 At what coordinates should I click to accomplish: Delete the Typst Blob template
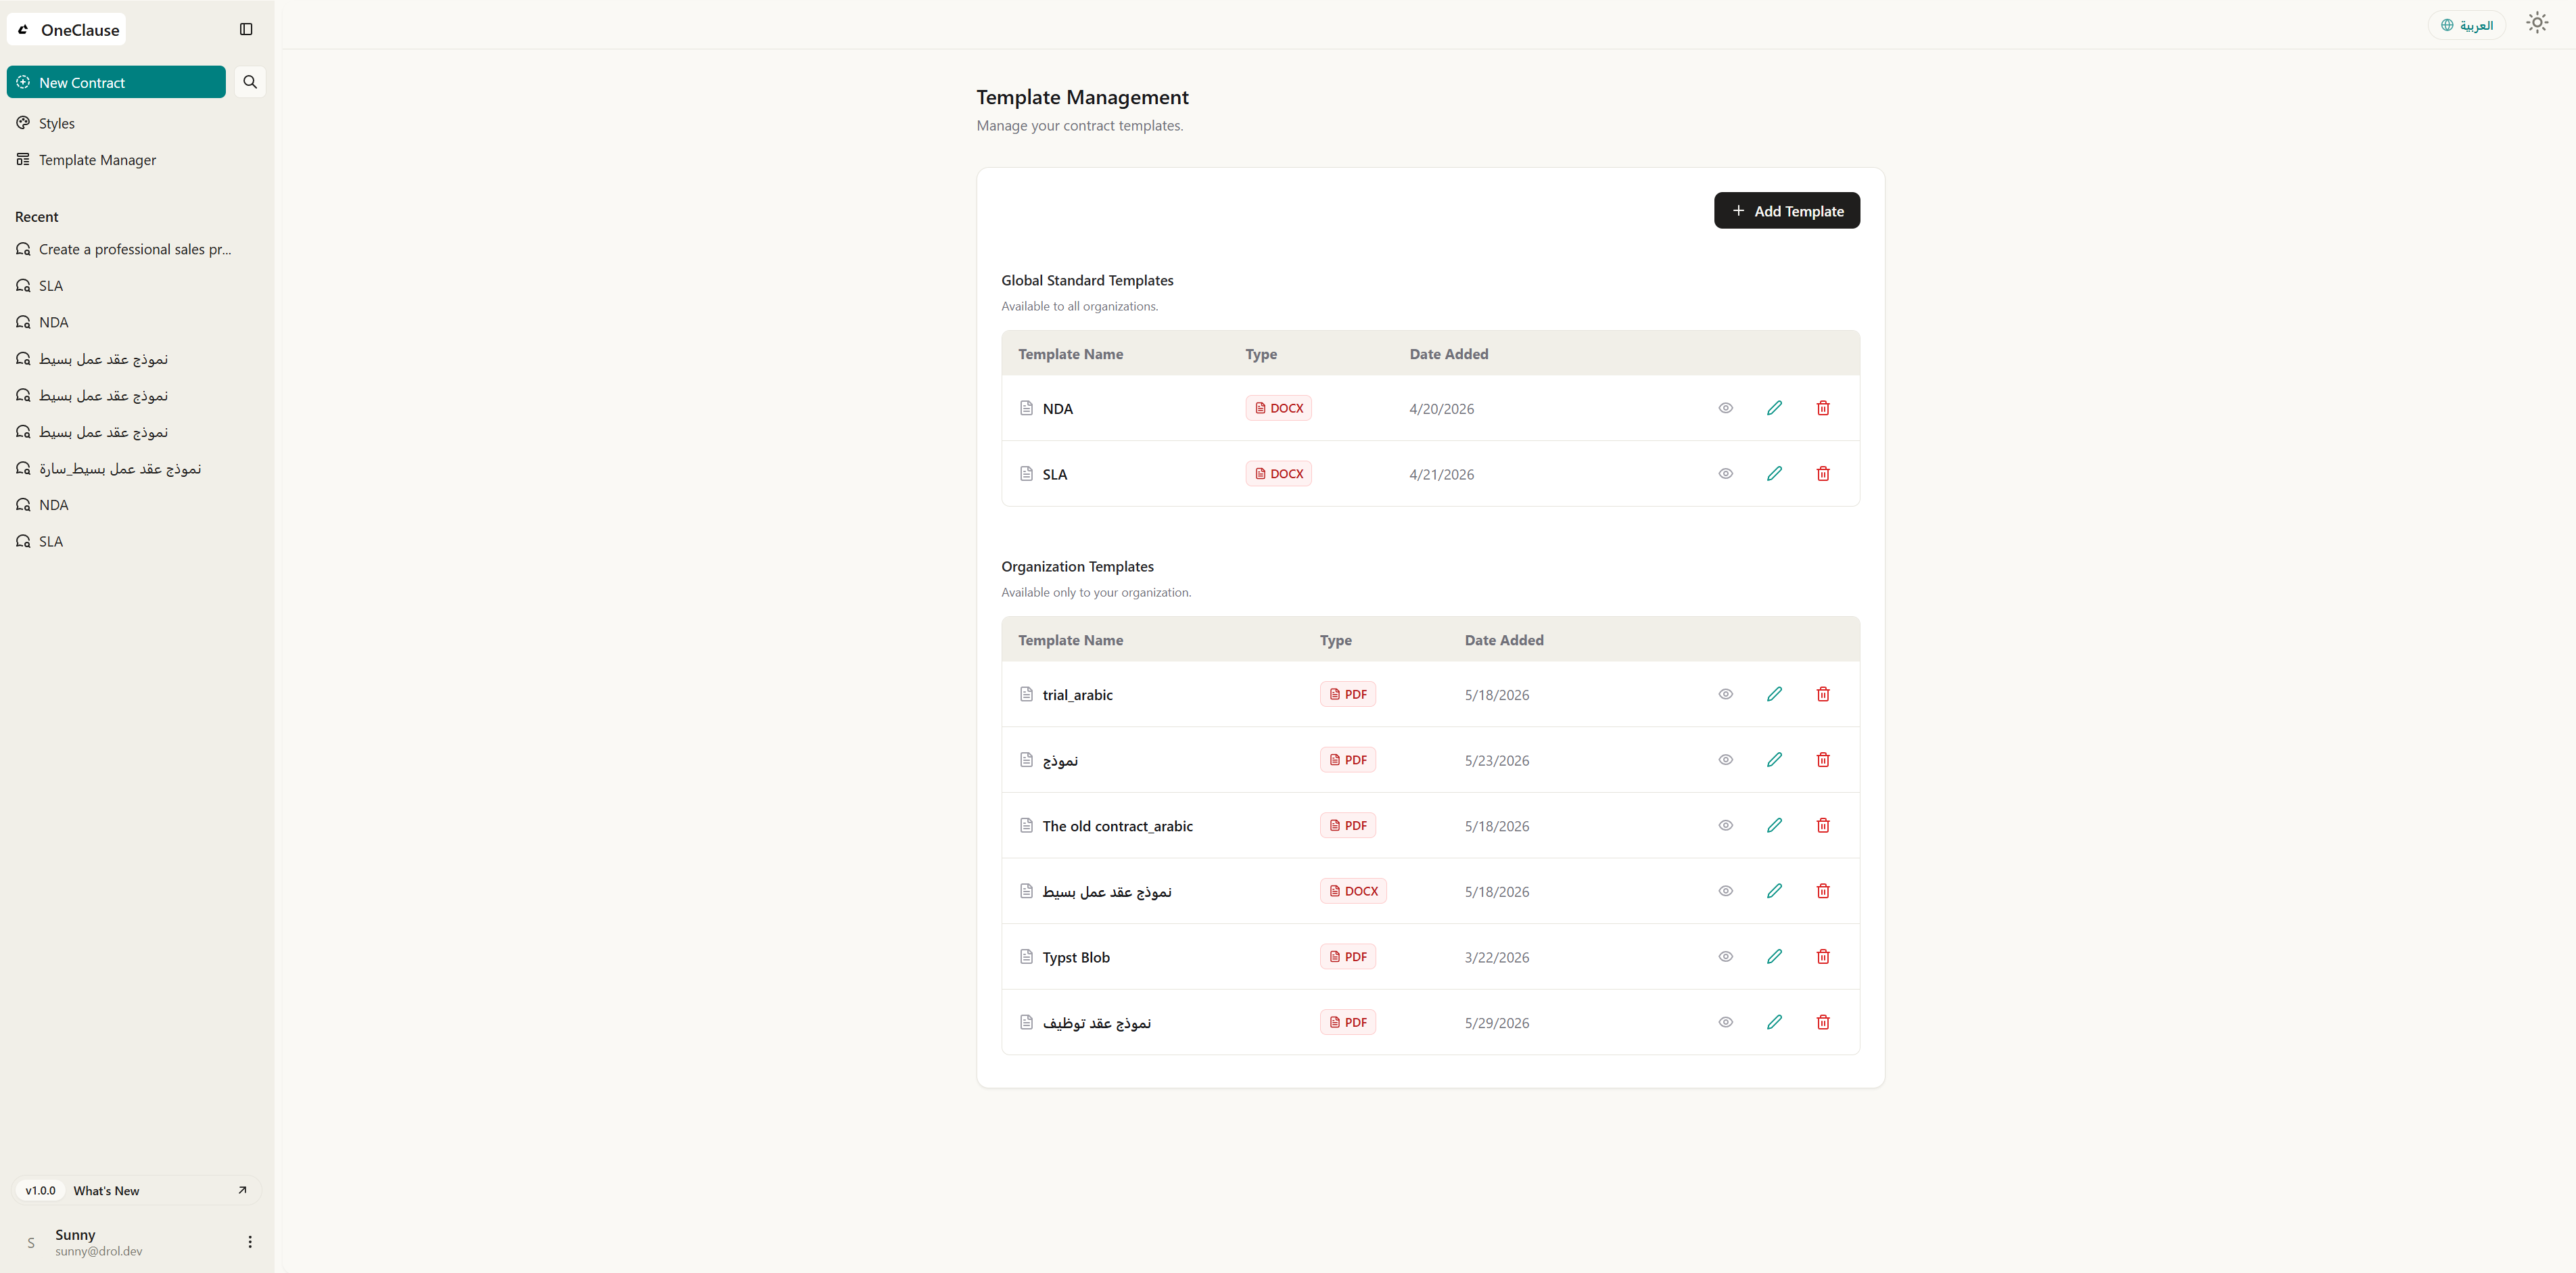click(1823, 957)
